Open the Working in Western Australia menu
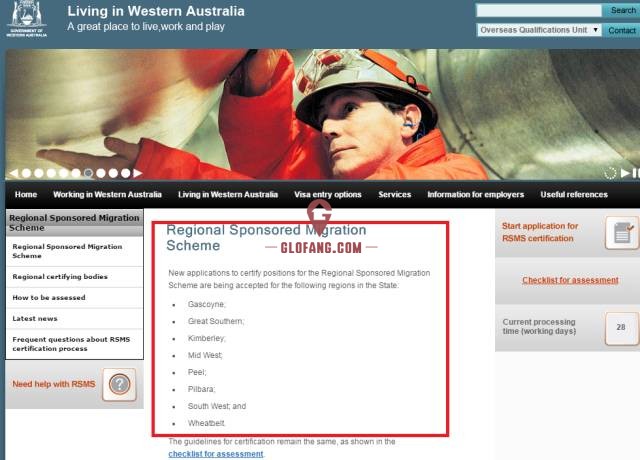The height and width of the screenshot is (460, 640). pyautogui.click(x=107, y=195)
